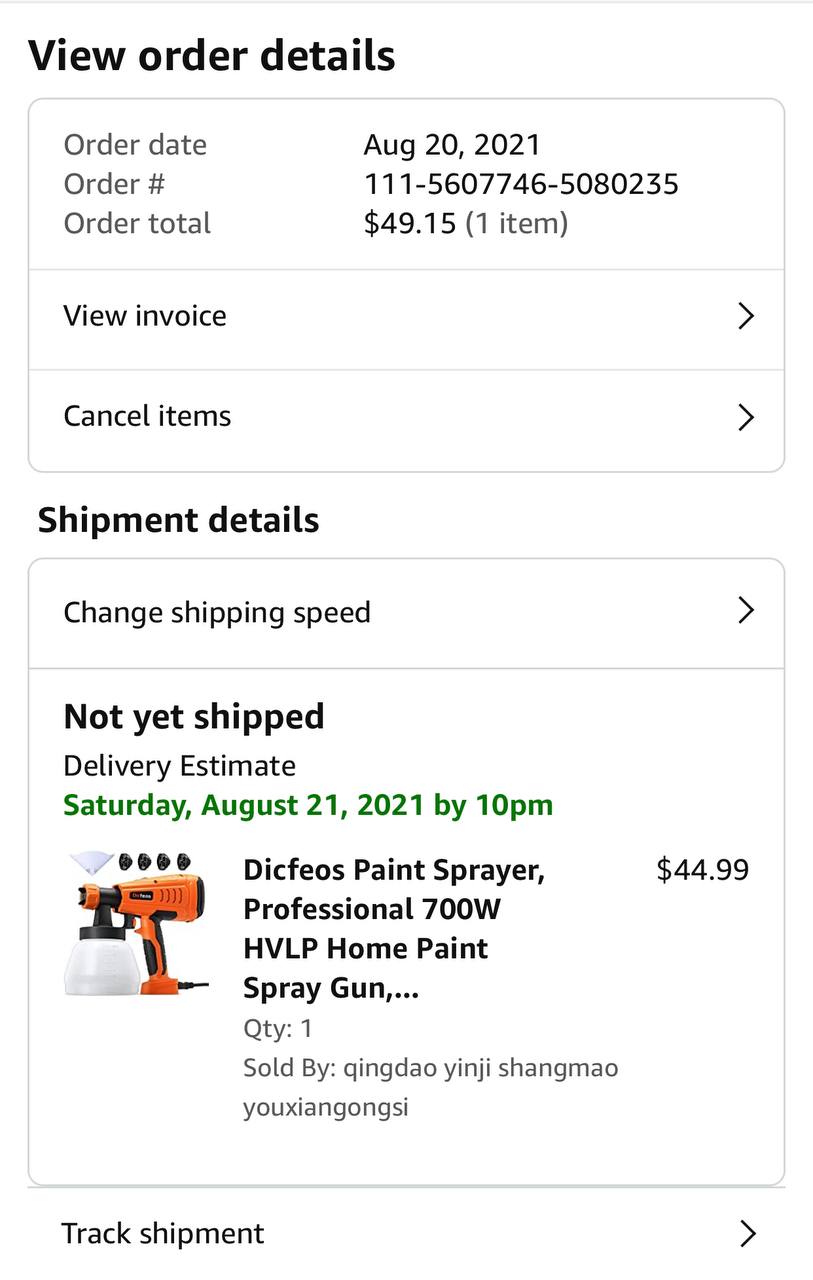This screenshot has height=1280, width=813.
Task: Open Change shipping speed
Action: click(x=217, y=612)
